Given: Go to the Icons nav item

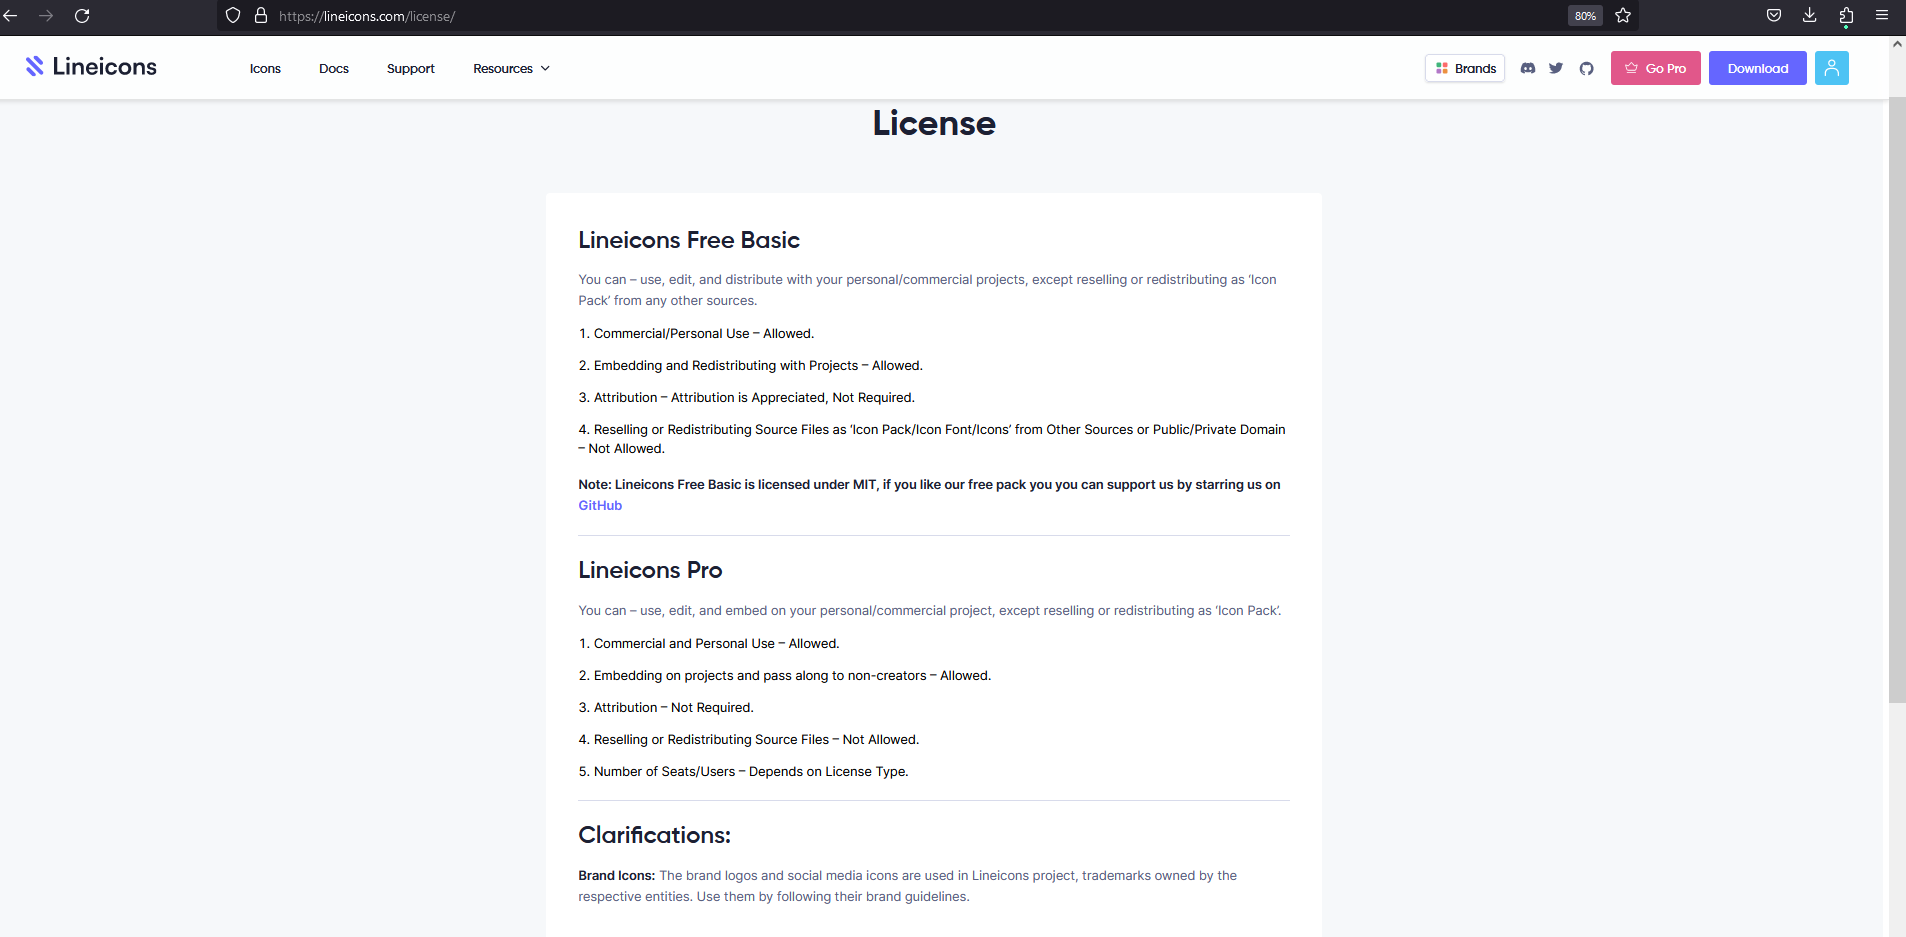Looking at the screenshot, I should tap(265, 69).
